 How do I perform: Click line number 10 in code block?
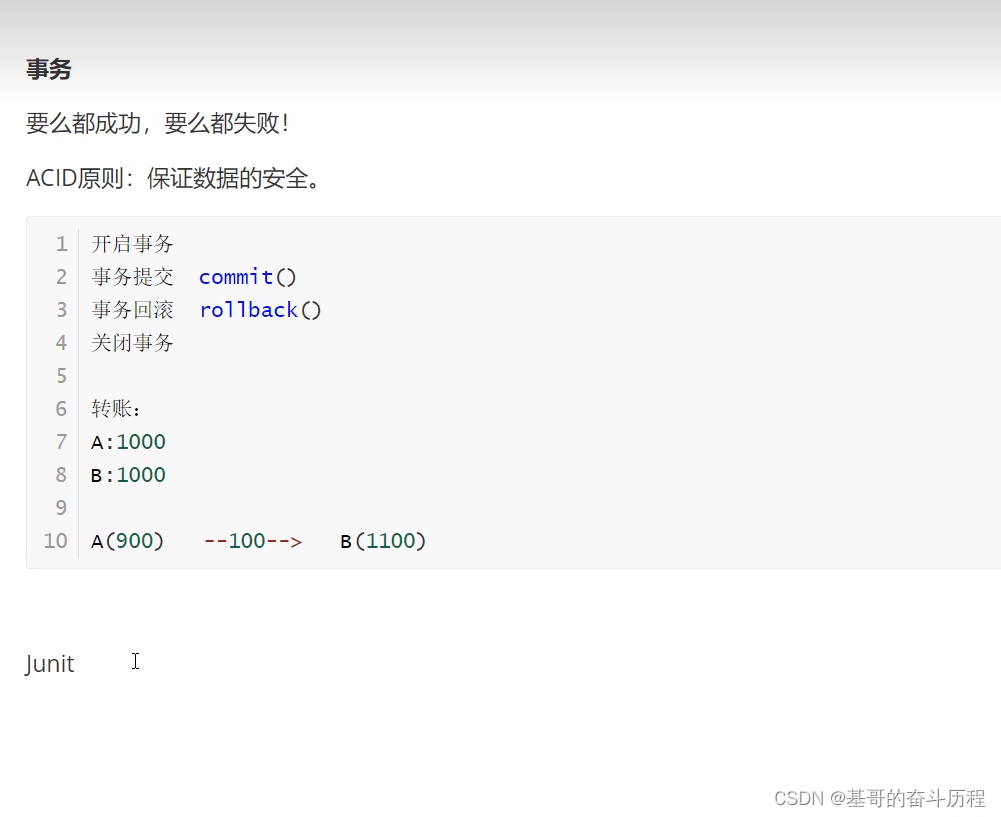pos(54,541)
